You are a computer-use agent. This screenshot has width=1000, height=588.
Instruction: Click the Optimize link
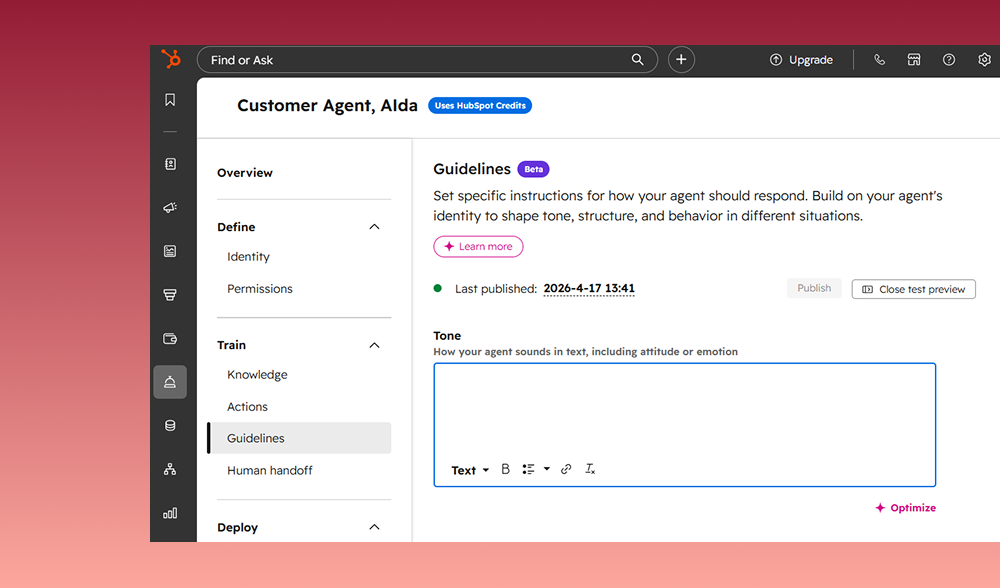[x=906, y=508]
